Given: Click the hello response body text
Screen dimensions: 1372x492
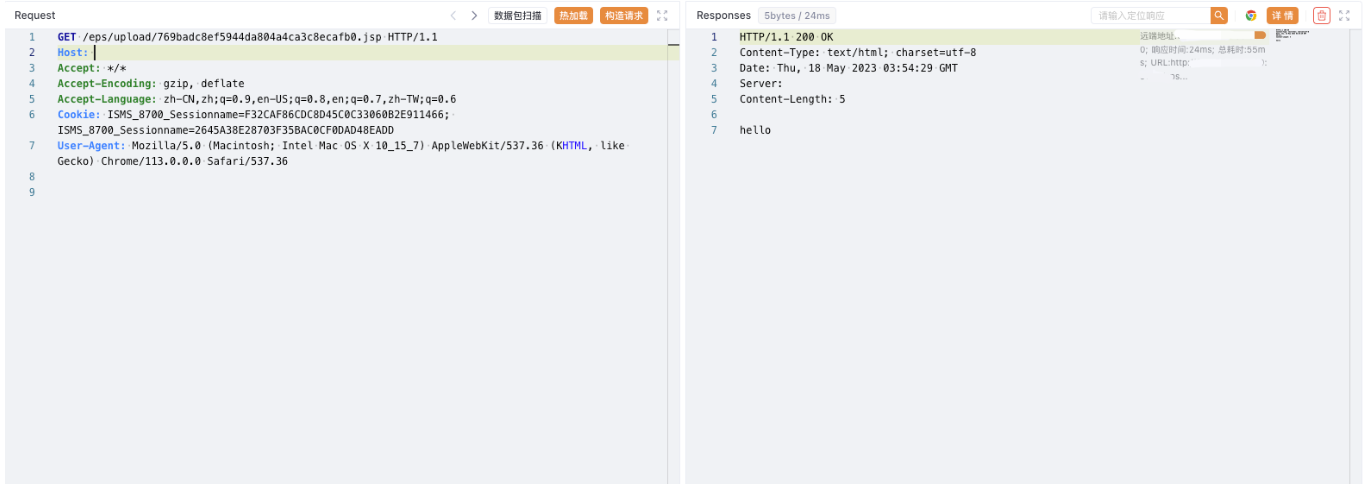Looking at the screenshot, I should [755, 130].
